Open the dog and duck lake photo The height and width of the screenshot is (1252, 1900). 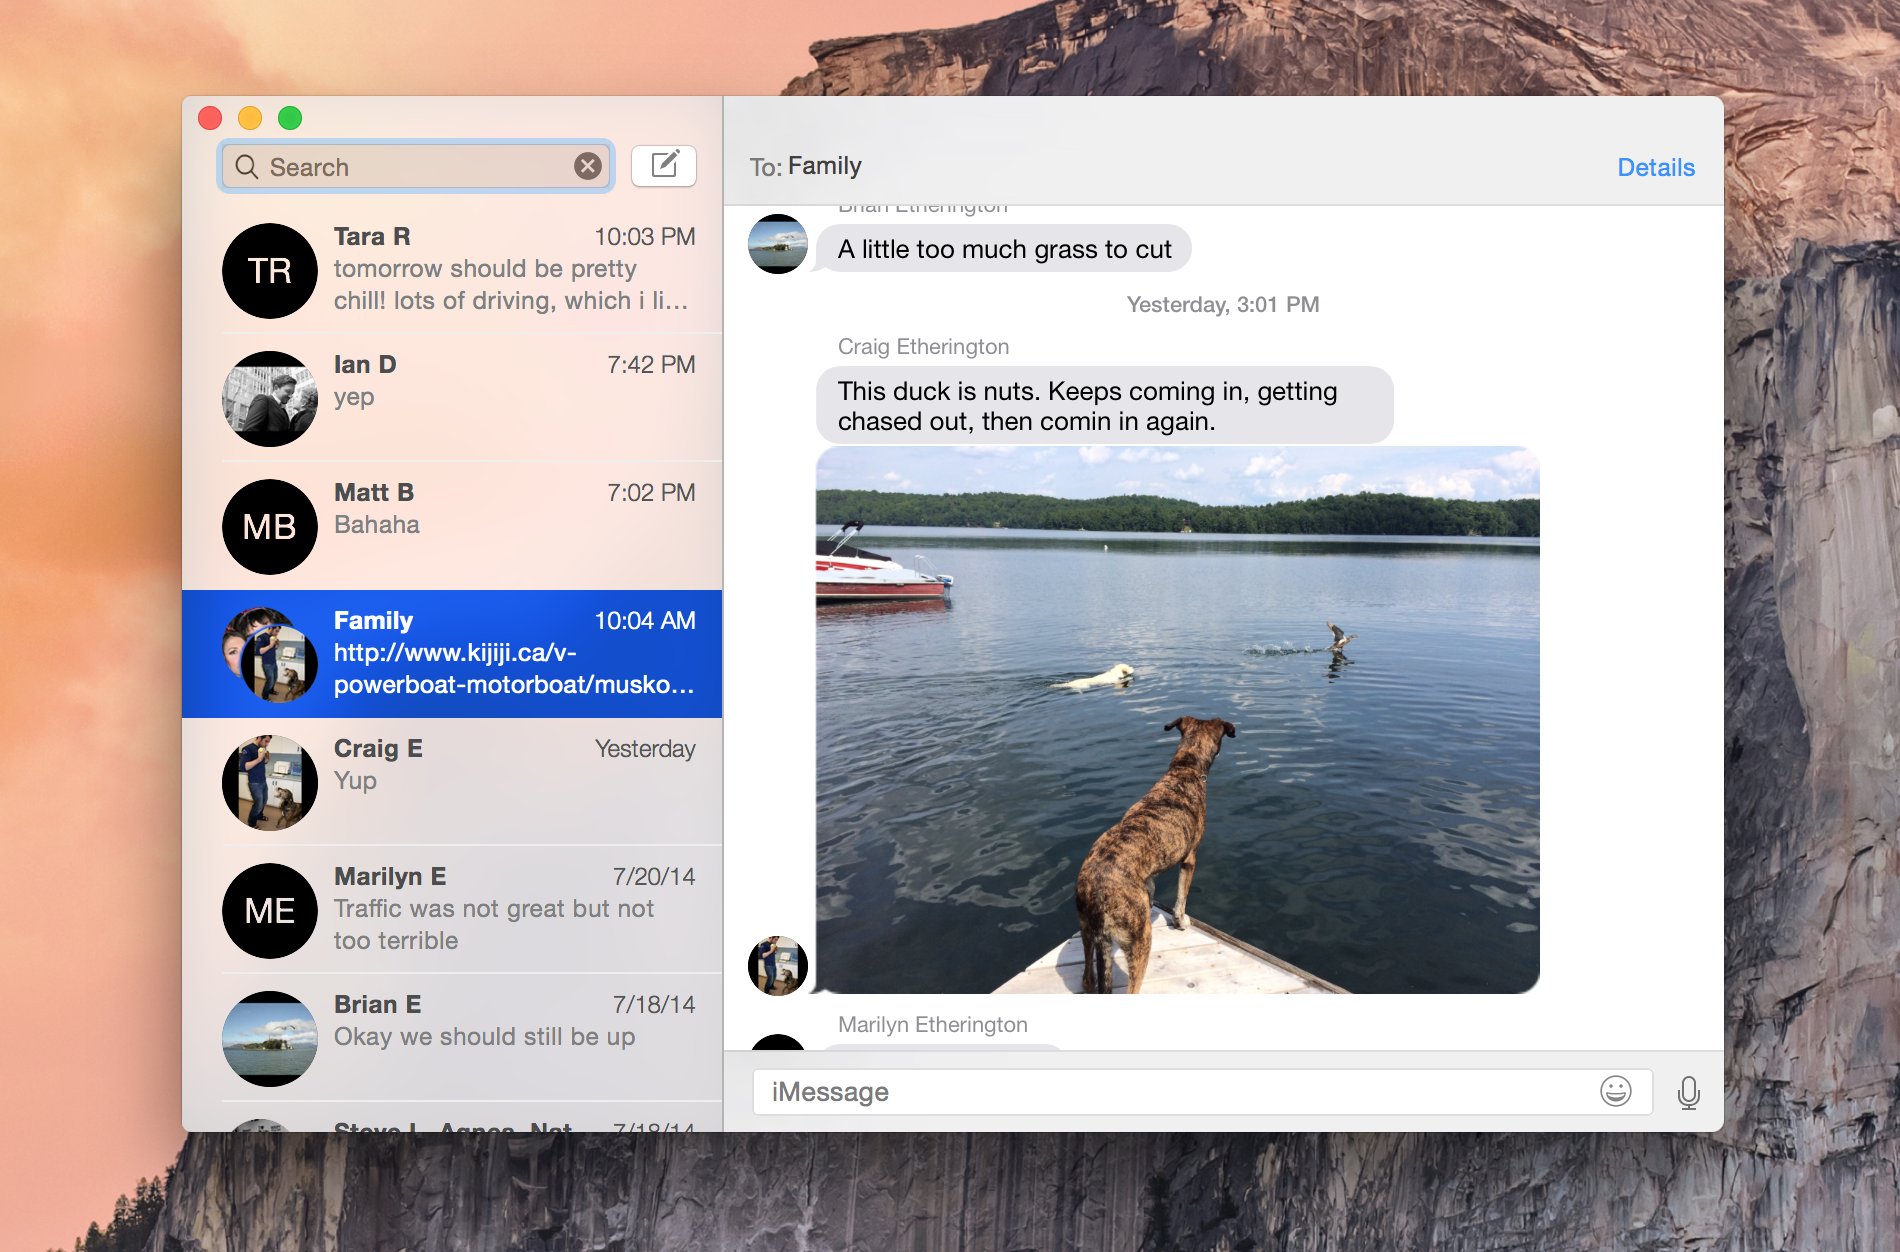tap(1178, 720)
